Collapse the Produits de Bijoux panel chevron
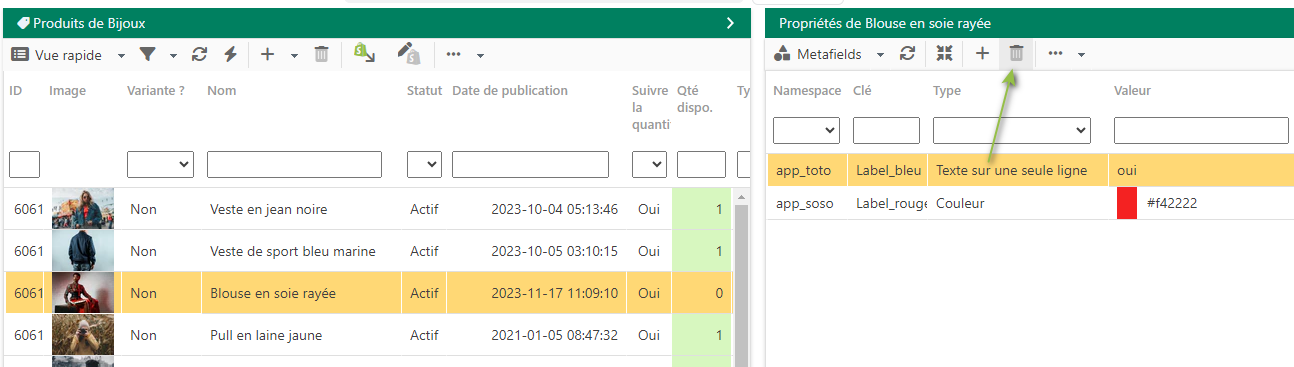This screenshot has width=1294, height=367. (x=731, y=22)
